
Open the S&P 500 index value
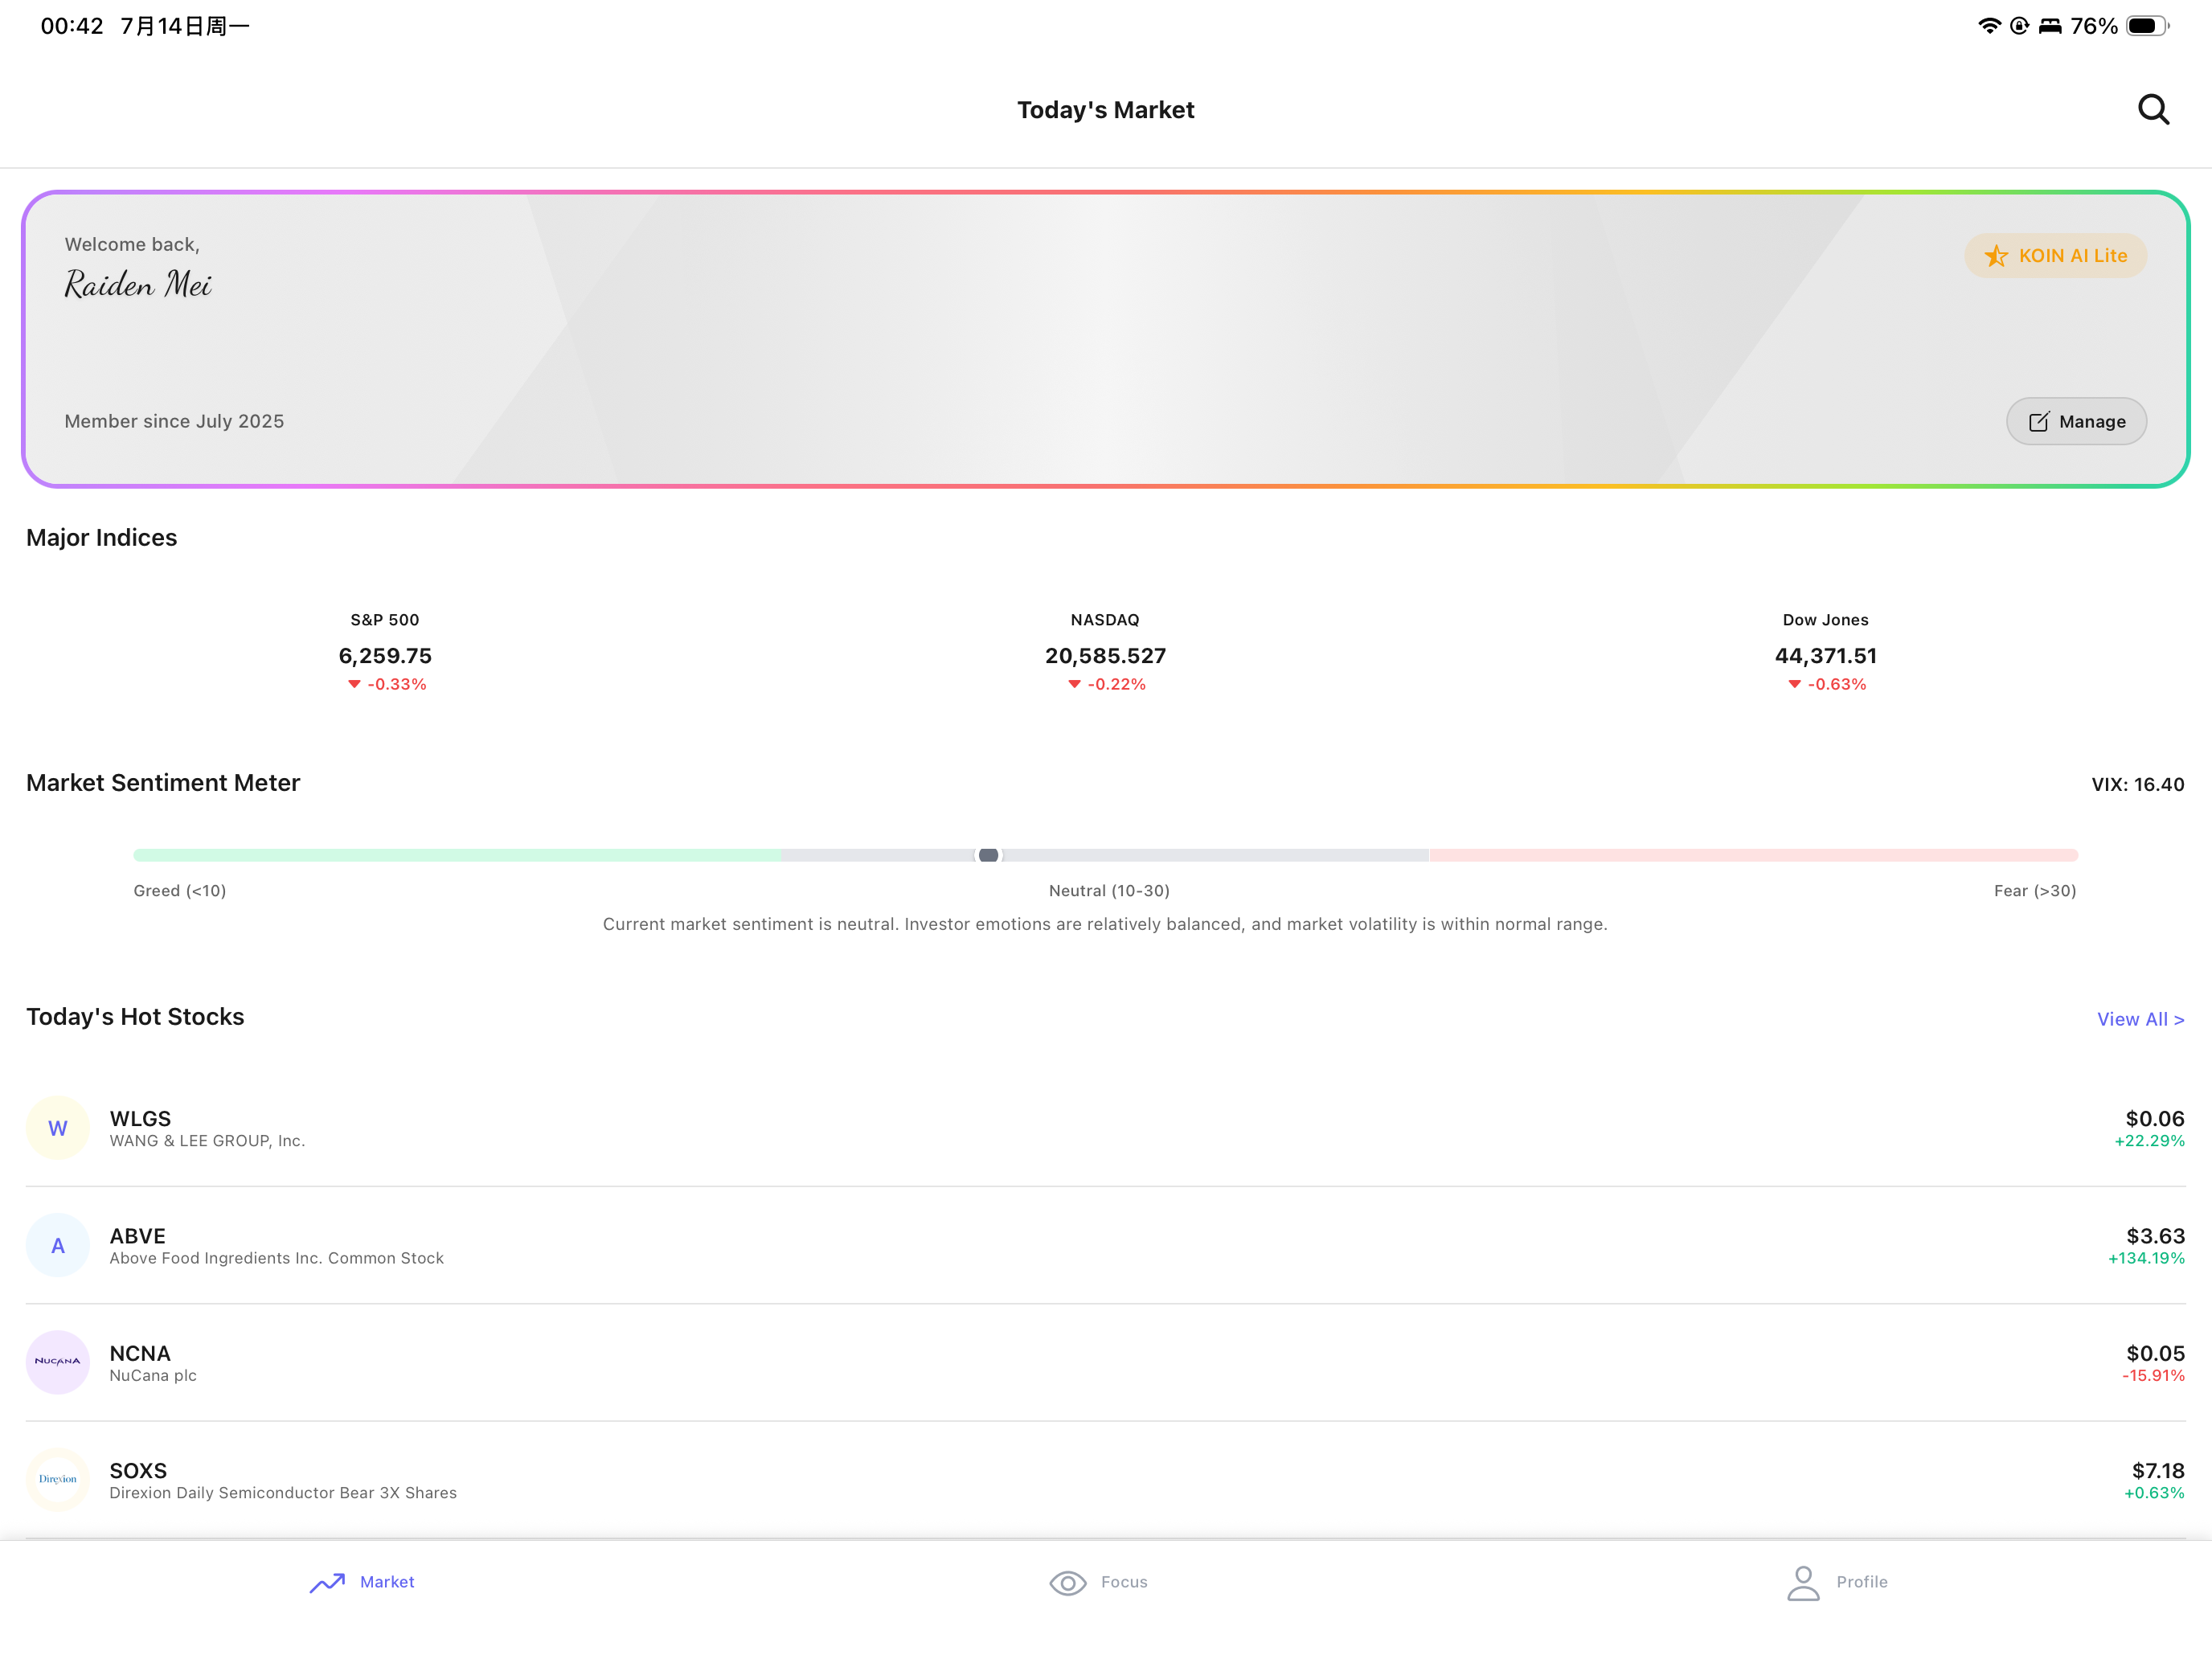[385, 656]
